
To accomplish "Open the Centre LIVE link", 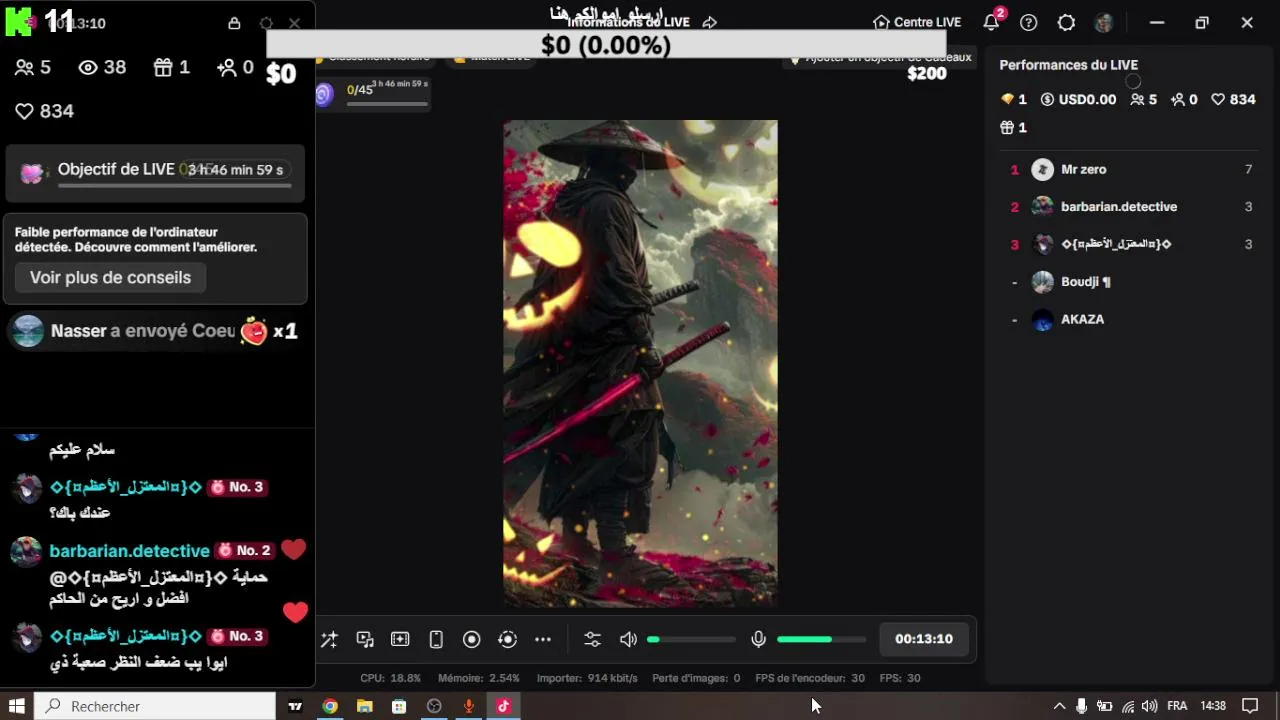I will coord(917,22).
